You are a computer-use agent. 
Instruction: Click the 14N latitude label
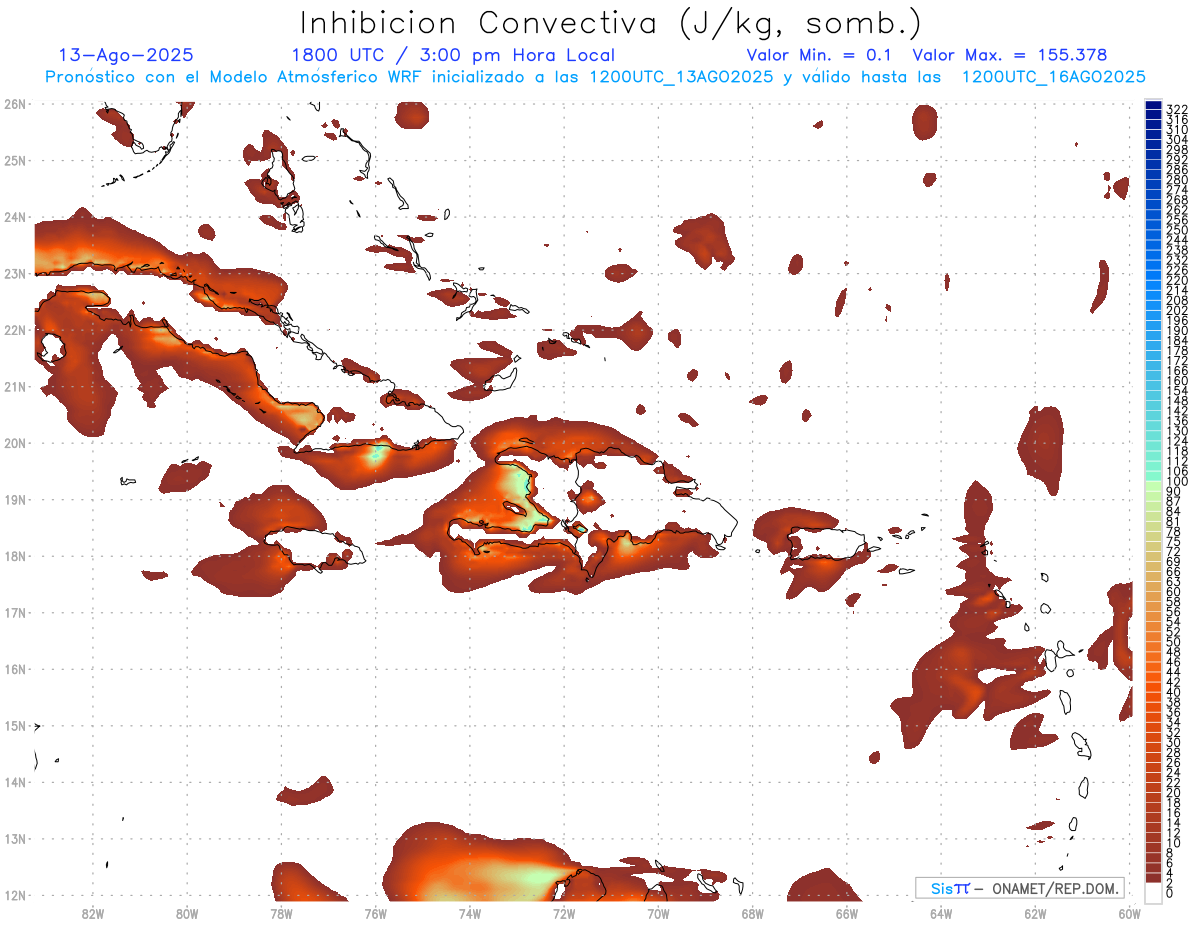tap(14, 782)
